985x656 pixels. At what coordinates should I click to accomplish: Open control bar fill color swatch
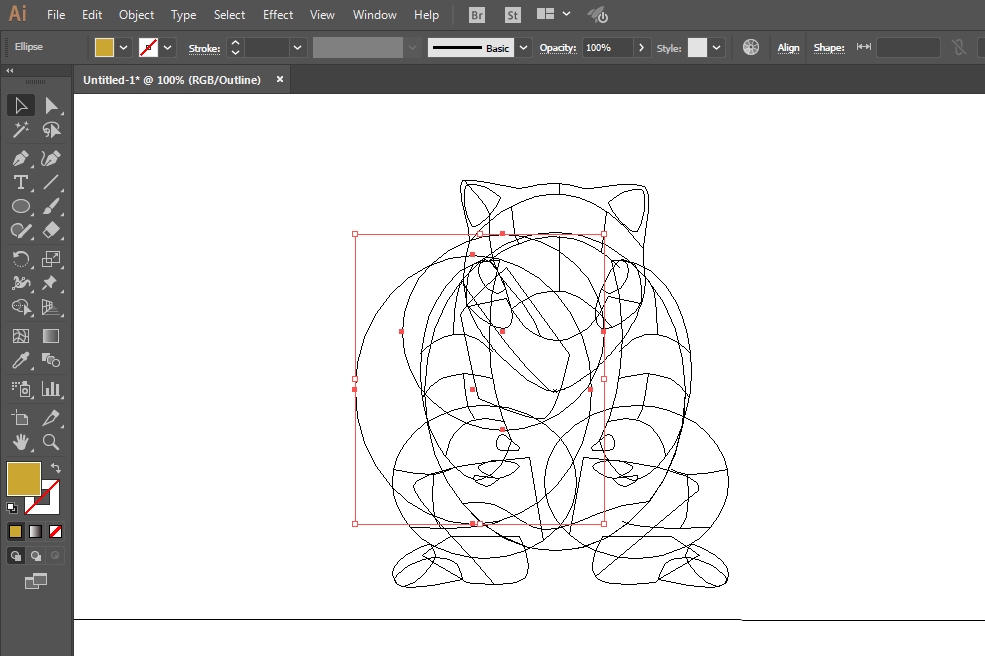pos(104,48)
